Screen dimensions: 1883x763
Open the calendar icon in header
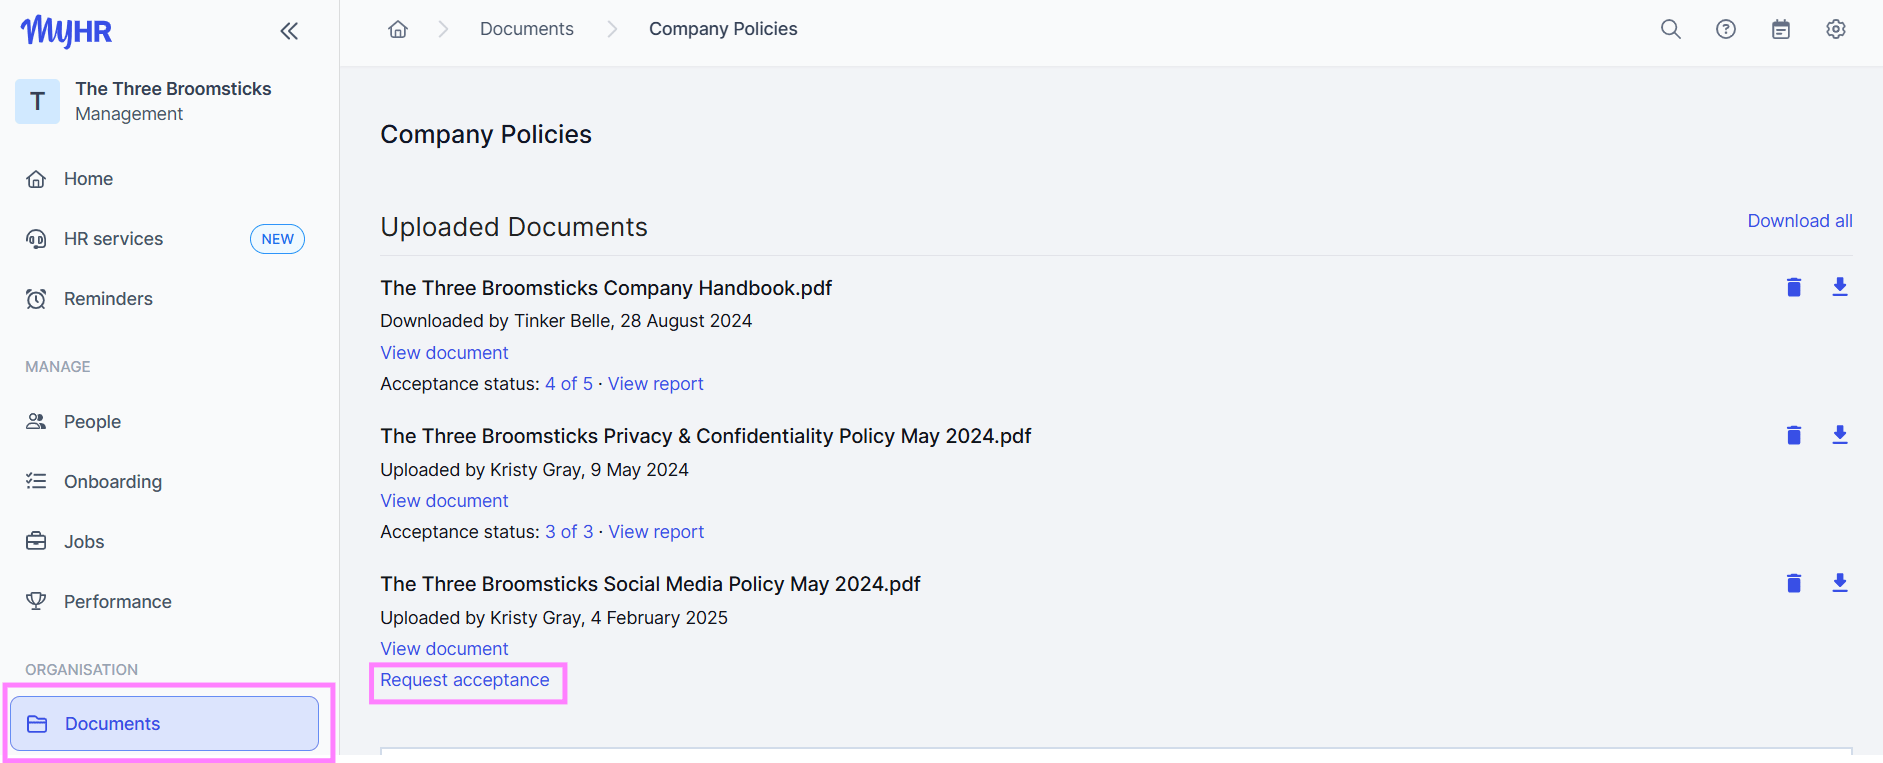(1780, 29)
